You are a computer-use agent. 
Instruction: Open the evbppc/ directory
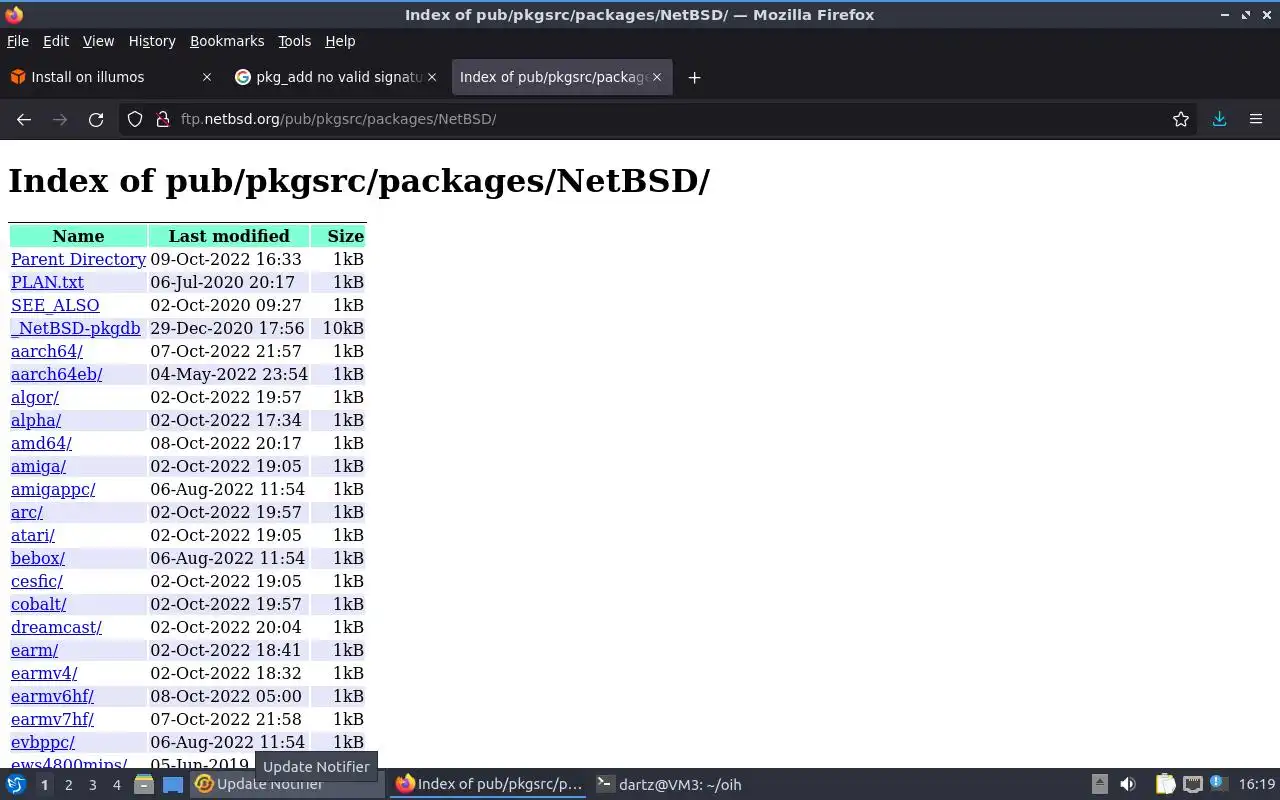tap(43, 742)
